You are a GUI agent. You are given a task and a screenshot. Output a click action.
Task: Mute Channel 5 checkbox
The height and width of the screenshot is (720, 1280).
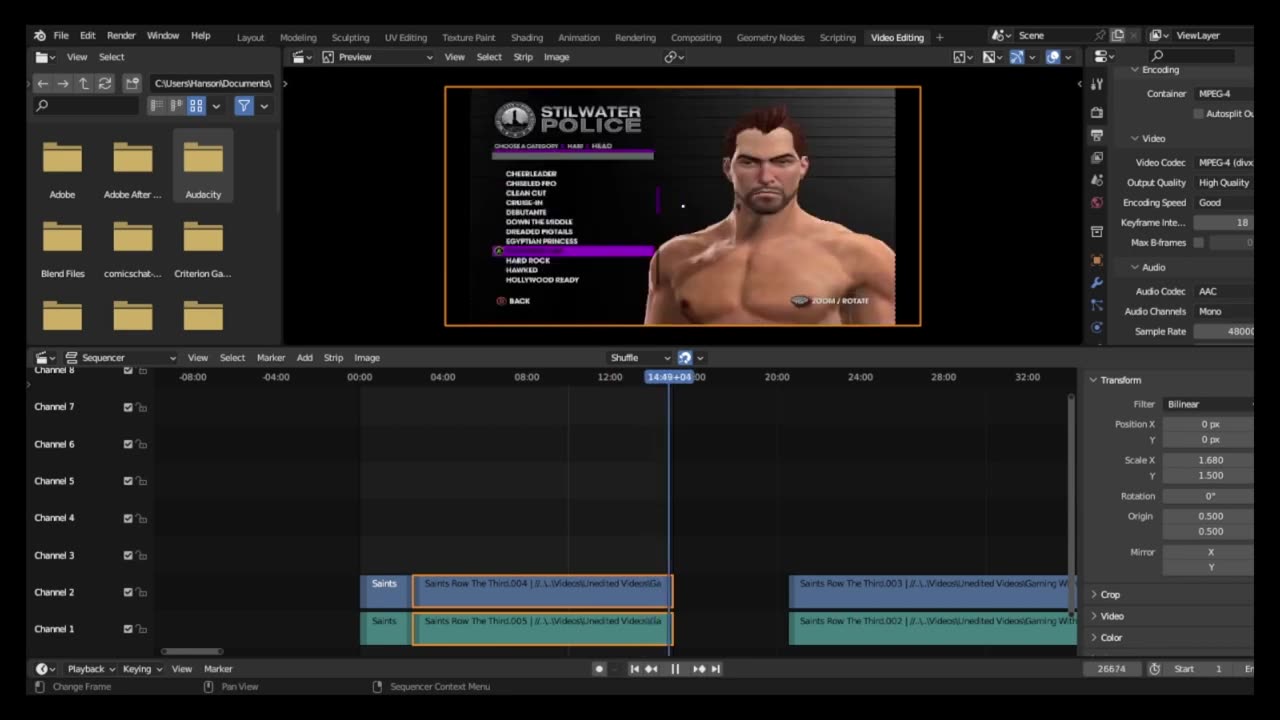pos(128,481)
